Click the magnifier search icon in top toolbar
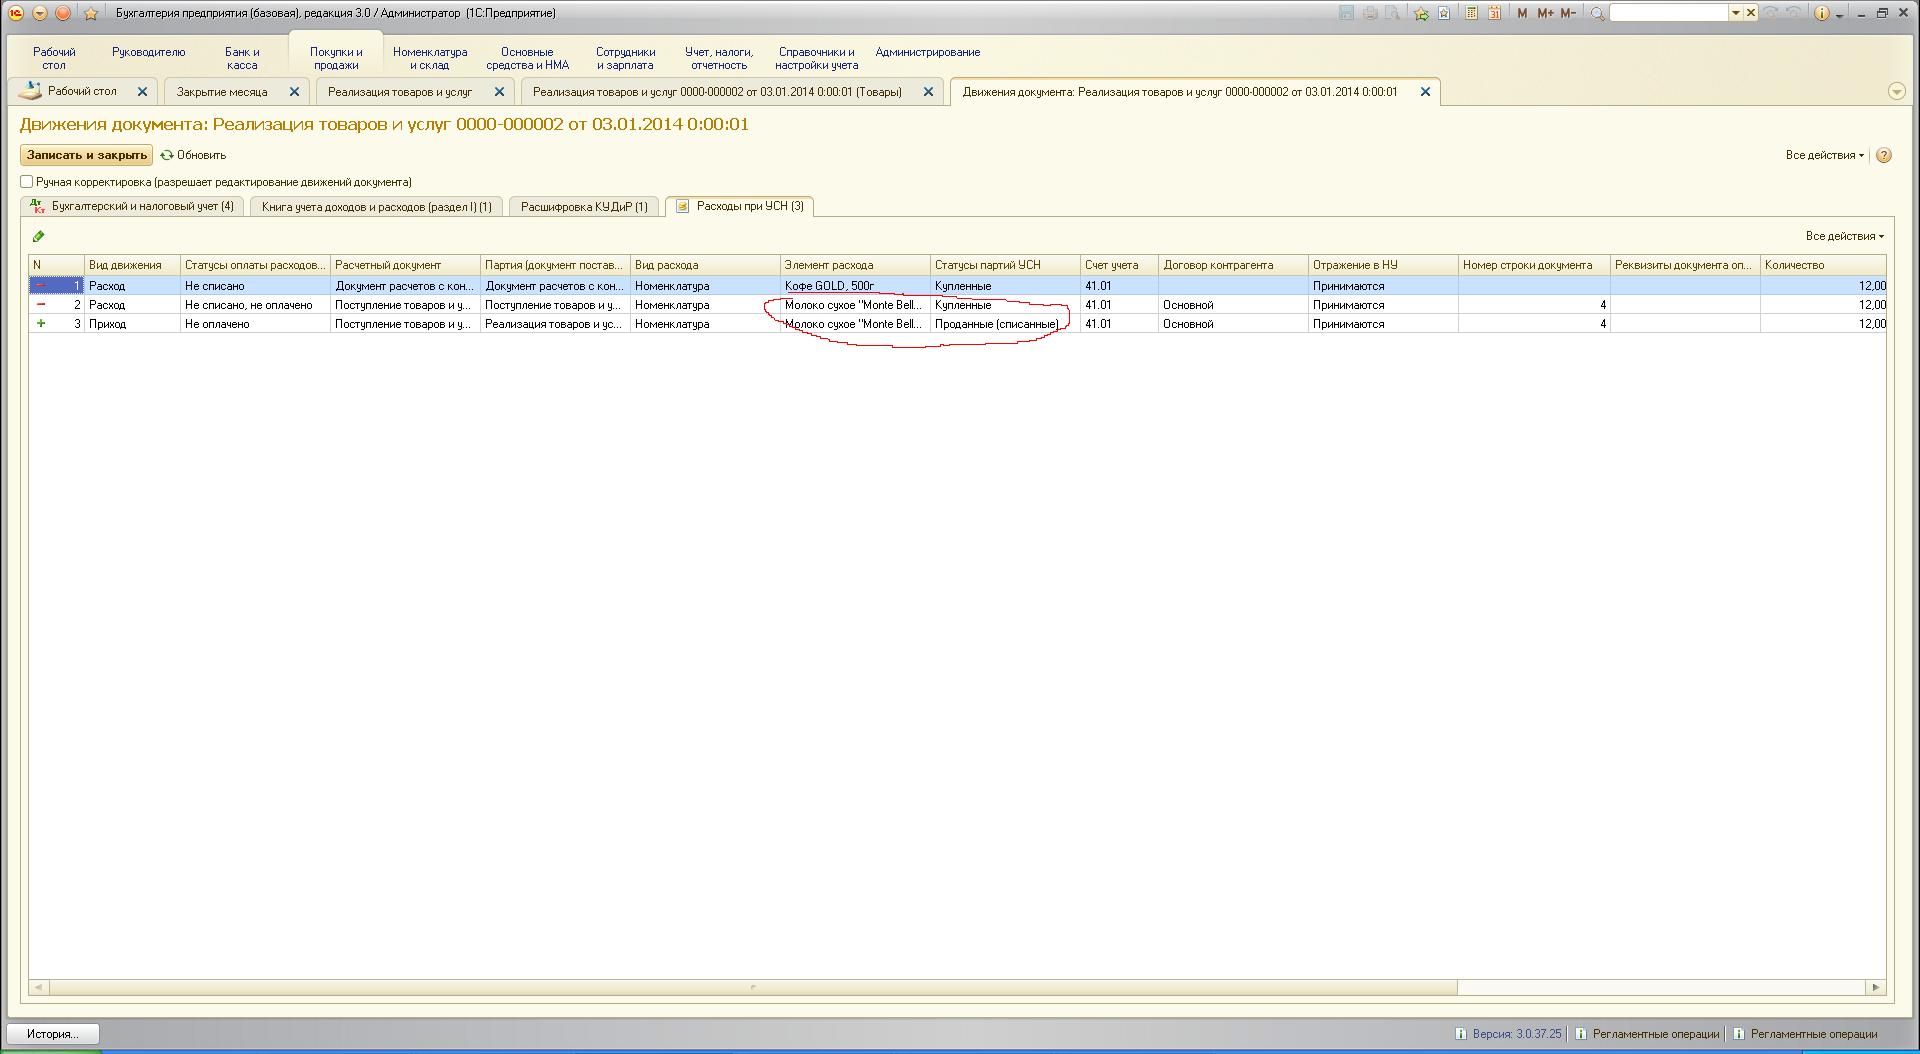This screenshot has height=1054, width=1920. [1597, 13]
